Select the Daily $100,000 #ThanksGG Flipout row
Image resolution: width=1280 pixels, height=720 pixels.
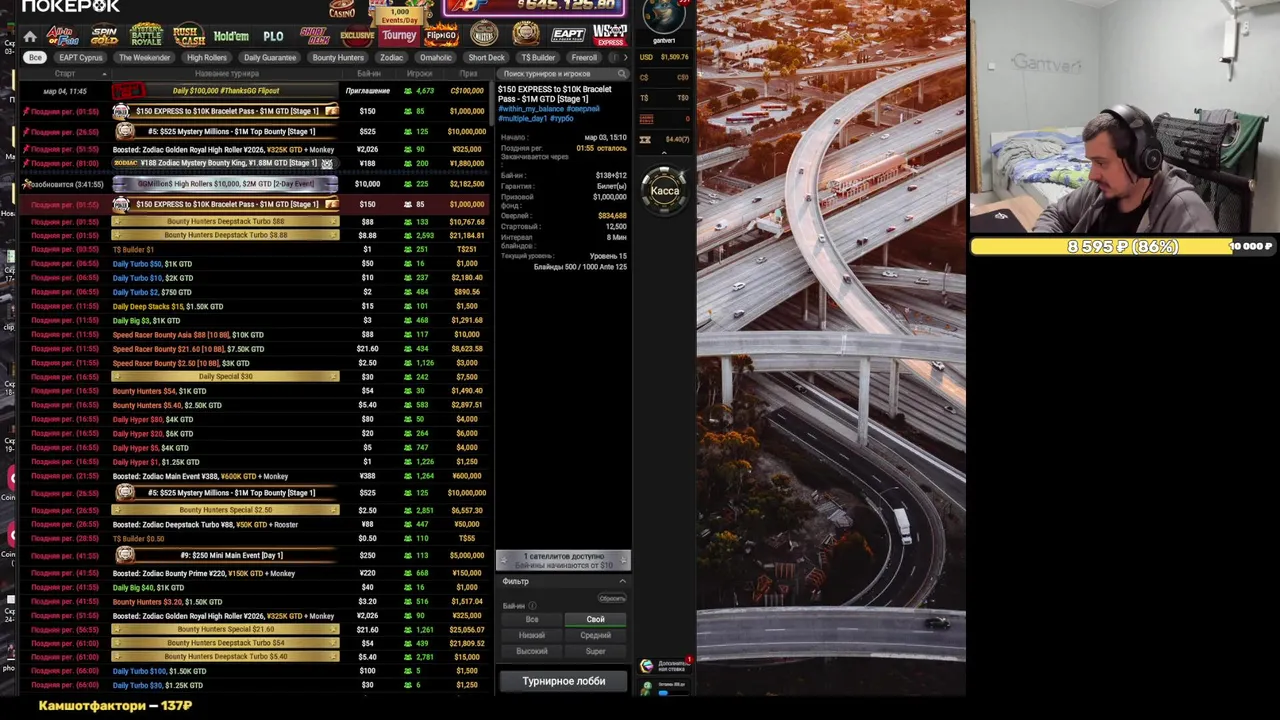(255, 91)
